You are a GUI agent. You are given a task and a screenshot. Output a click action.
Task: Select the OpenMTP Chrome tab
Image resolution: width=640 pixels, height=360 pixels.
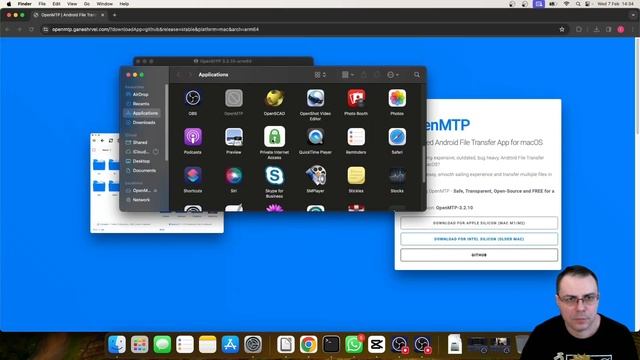point(68,15)
